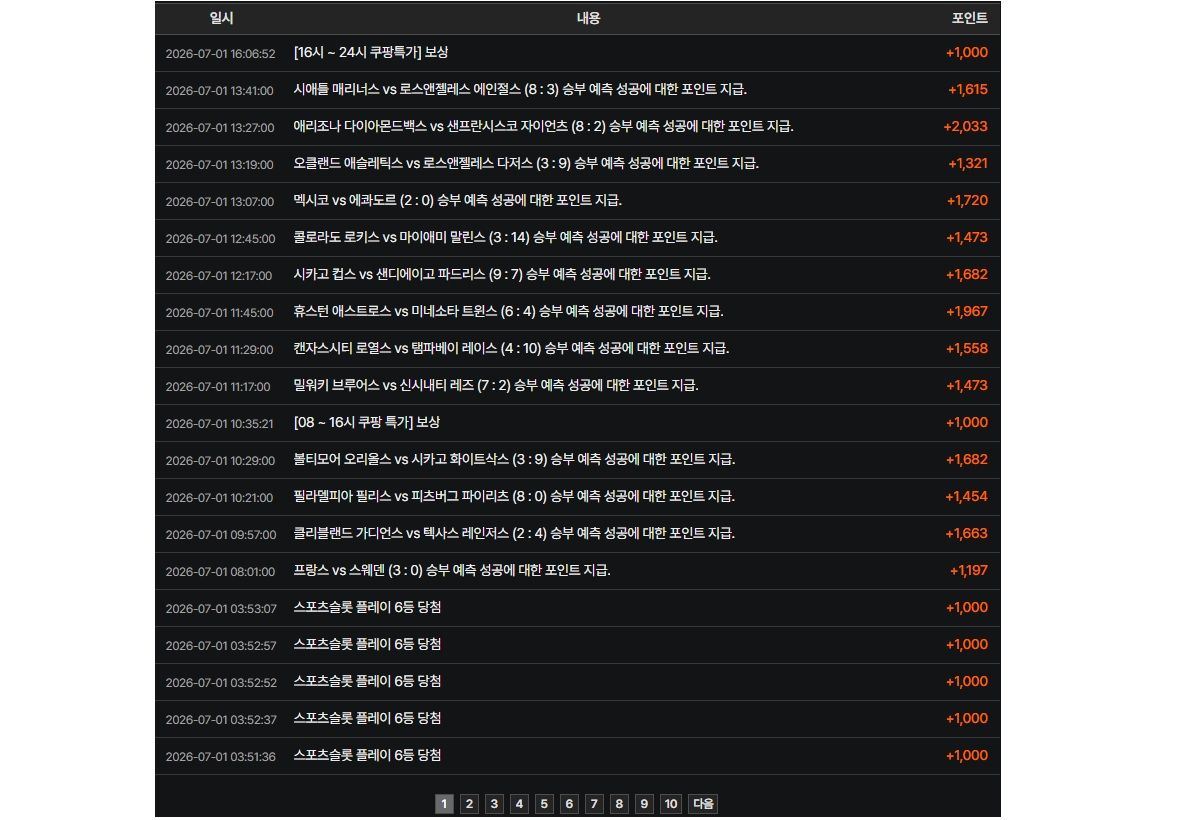Select the [16시 ~ 24시 쿠팡특가] 보상 row text
This screenshot has height=820, width=1178.
click(370, 53)
